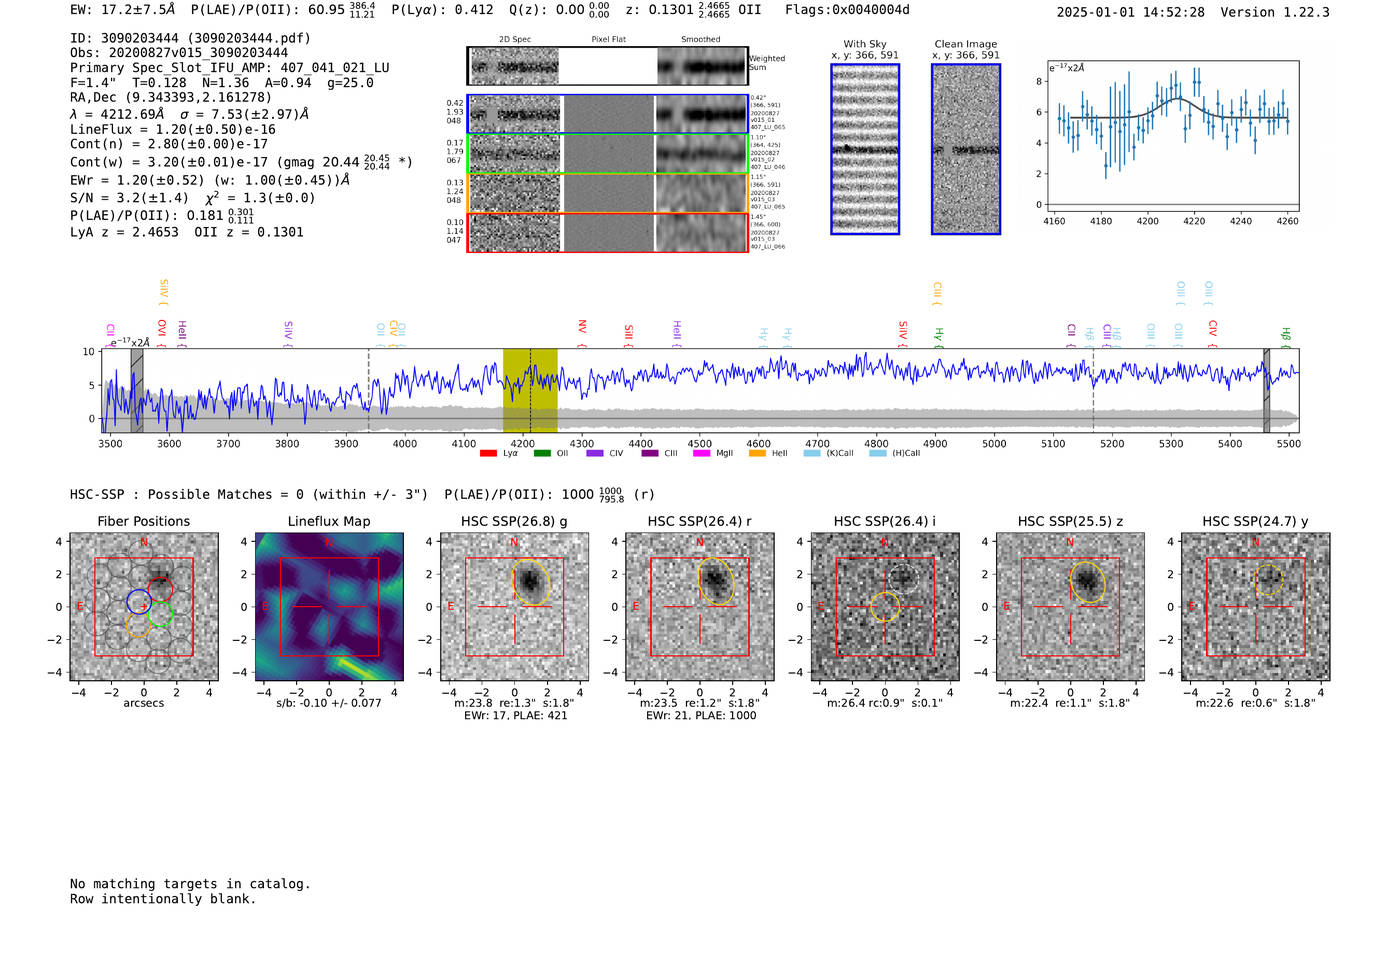Click the (K)CaII legend swatch
The width and height of the screenshot is (1400, 953).
coord(812,453)
